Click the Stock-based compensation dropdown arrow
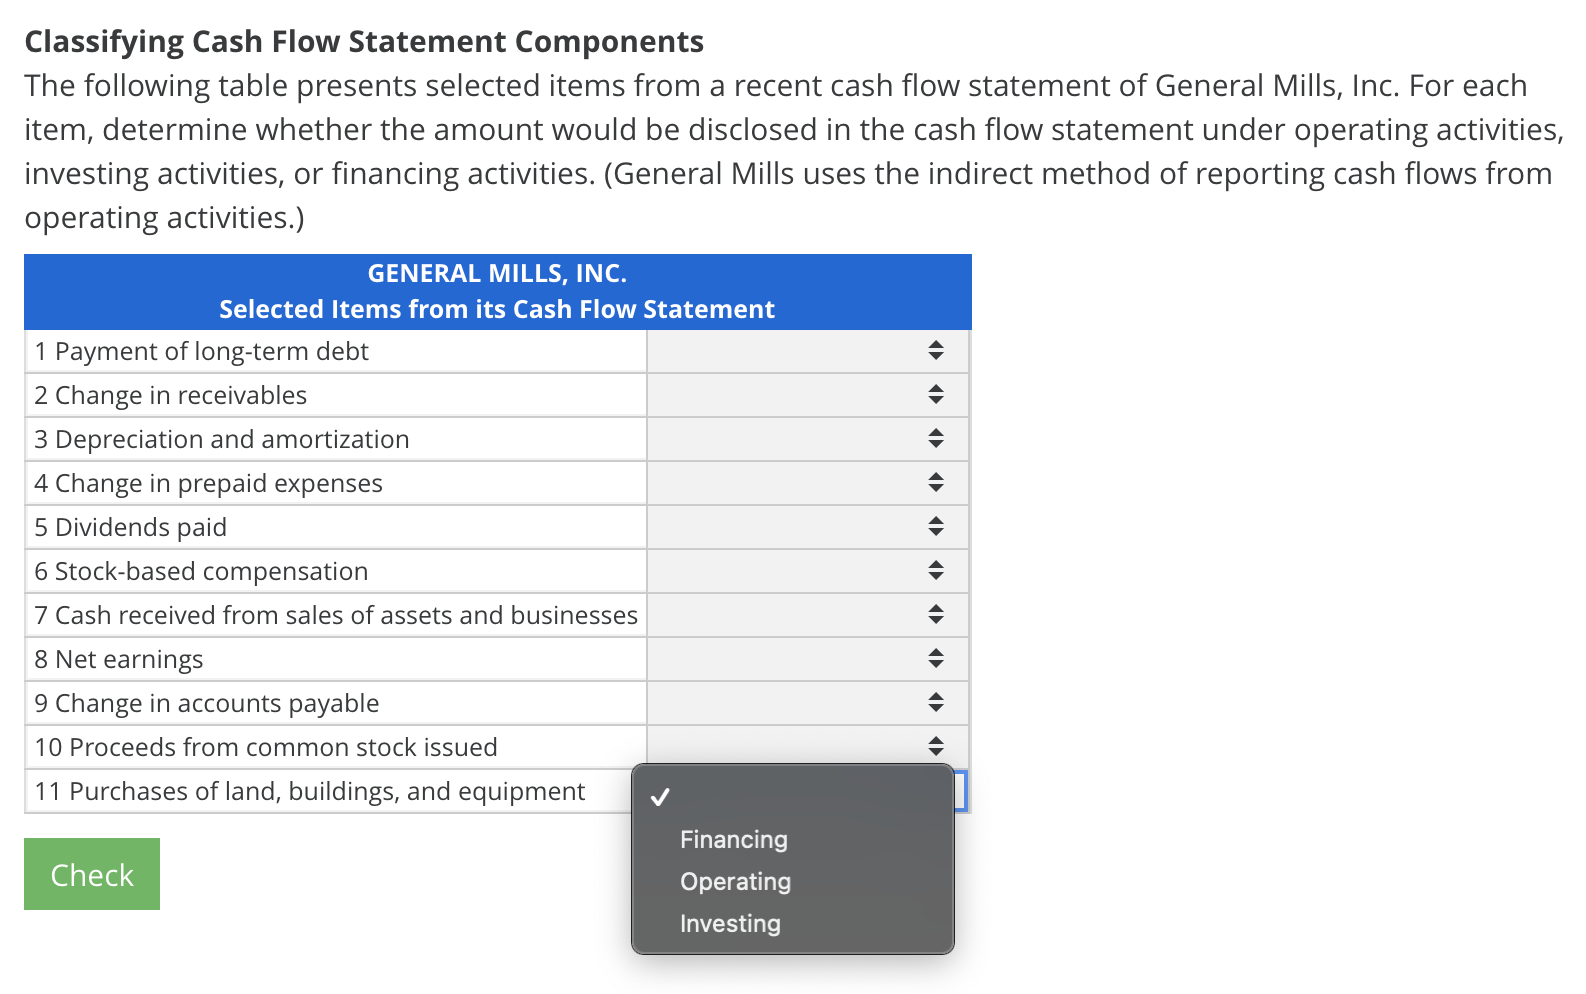 (x=936, y=570)
